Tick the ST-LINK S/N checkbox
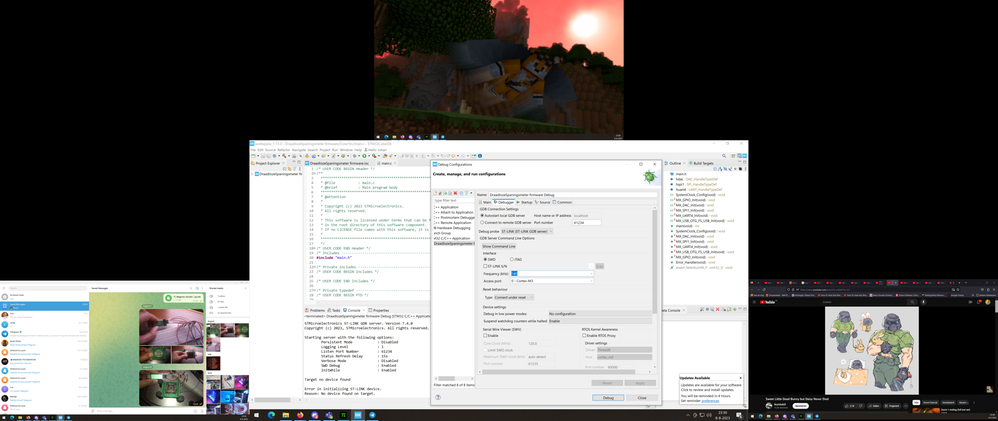 pos(485,266)
